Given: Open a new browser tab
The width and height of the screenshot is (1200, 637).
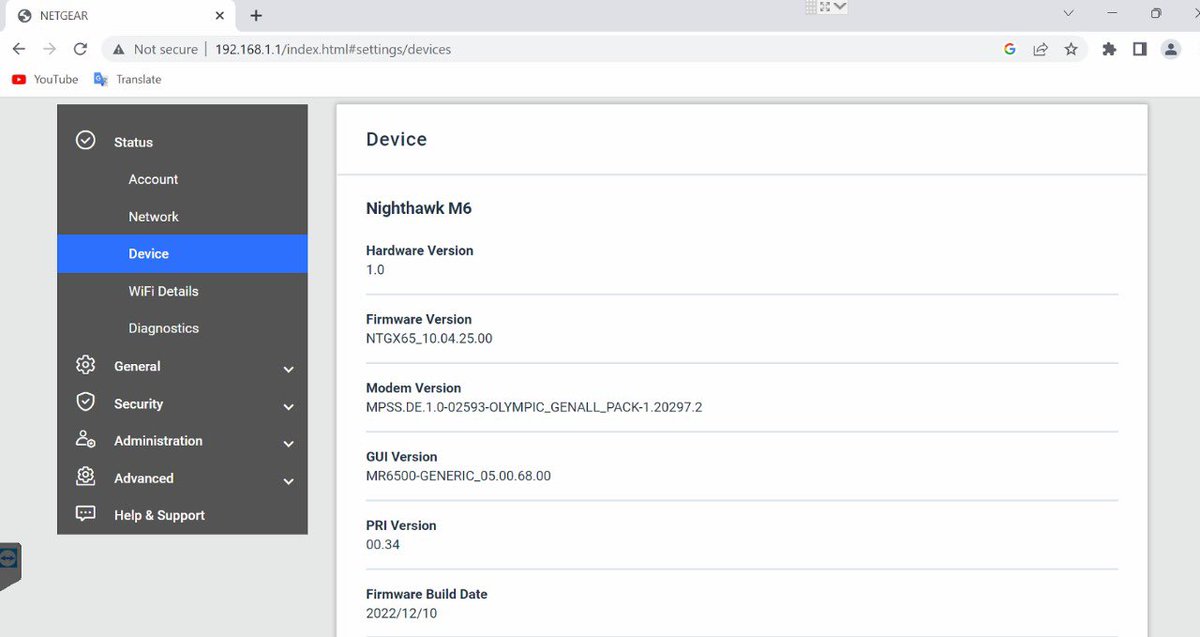Looking at the screenshot, I should [256, 15].
